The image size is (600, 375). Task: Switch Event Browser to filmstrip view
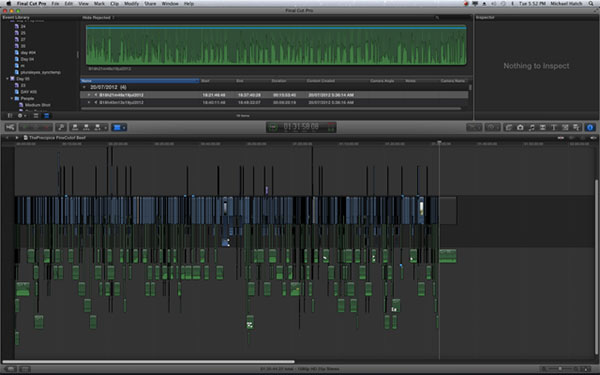click(36, 116)
